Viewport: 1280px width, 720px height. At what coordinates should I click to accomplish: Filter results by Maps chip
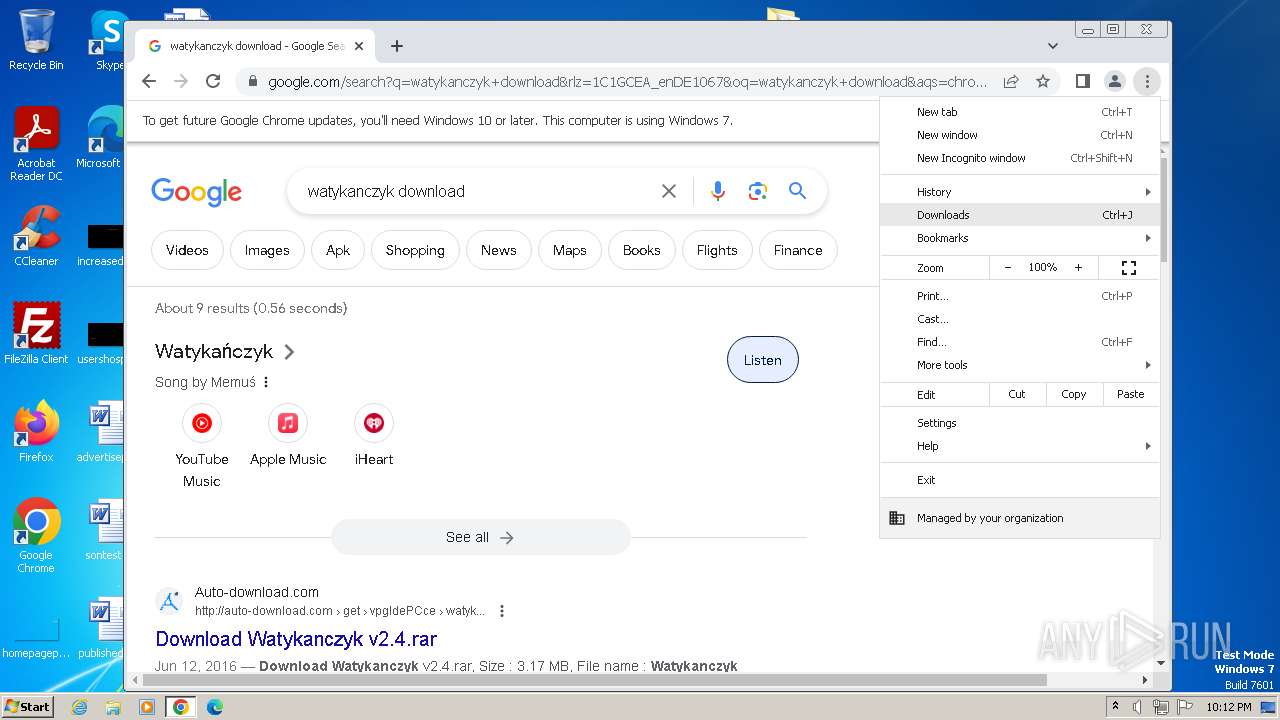[x=570, y=250]
